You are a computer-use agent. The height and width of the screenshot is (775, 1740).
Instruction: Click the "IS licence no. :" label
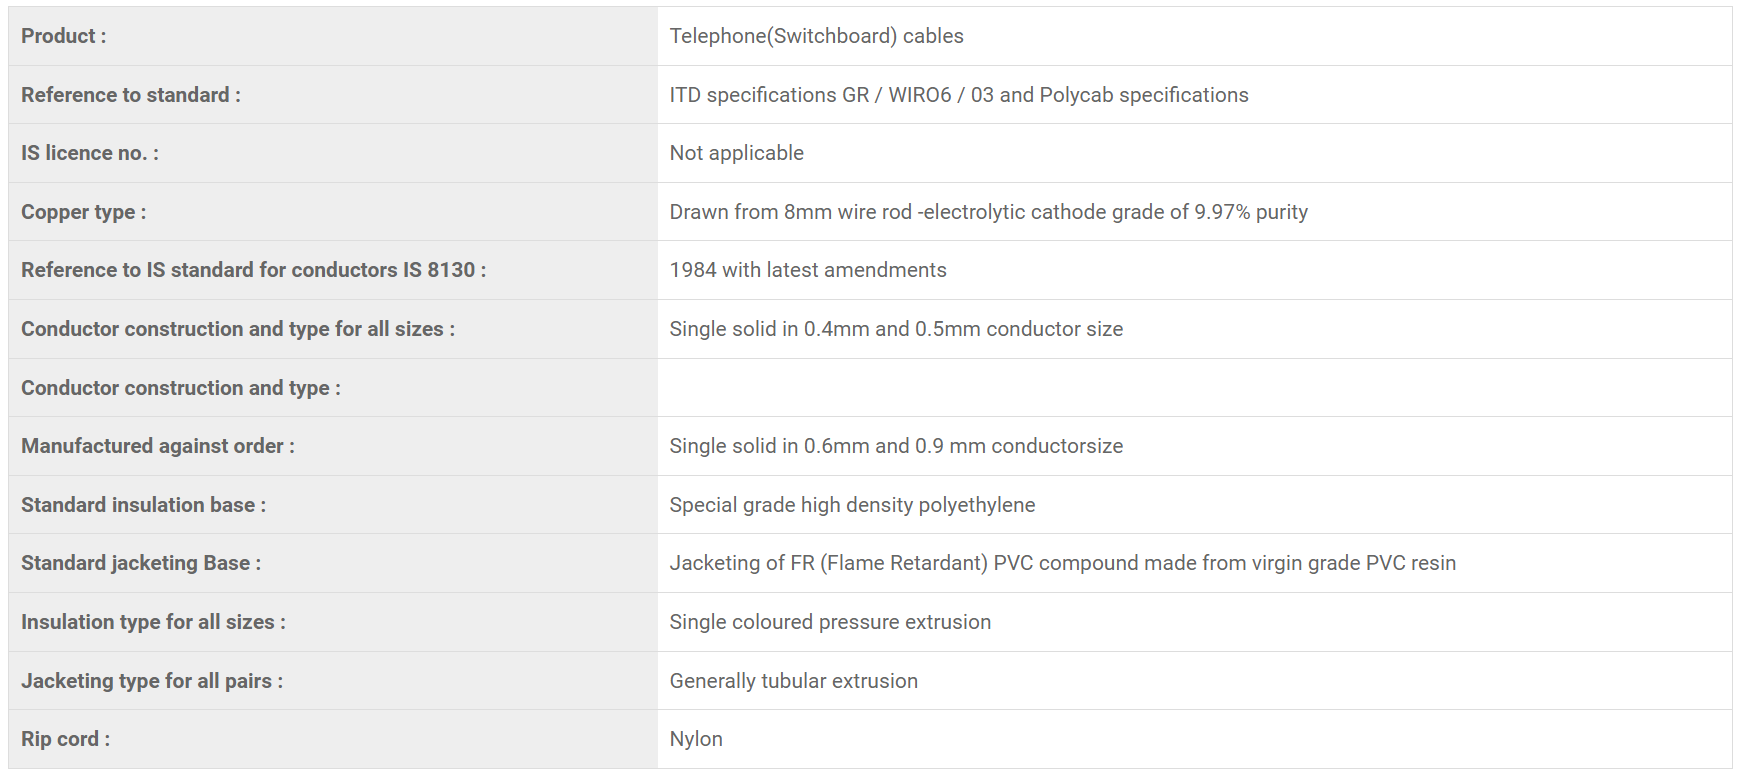tap(90, 153)
